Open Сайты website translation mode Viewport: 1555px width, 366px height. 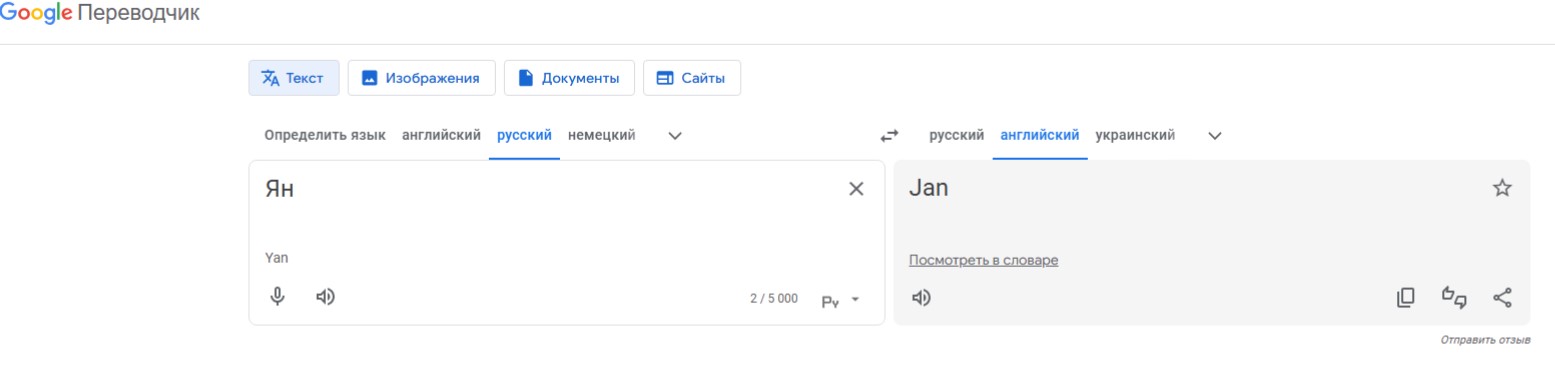coord(691,78)
